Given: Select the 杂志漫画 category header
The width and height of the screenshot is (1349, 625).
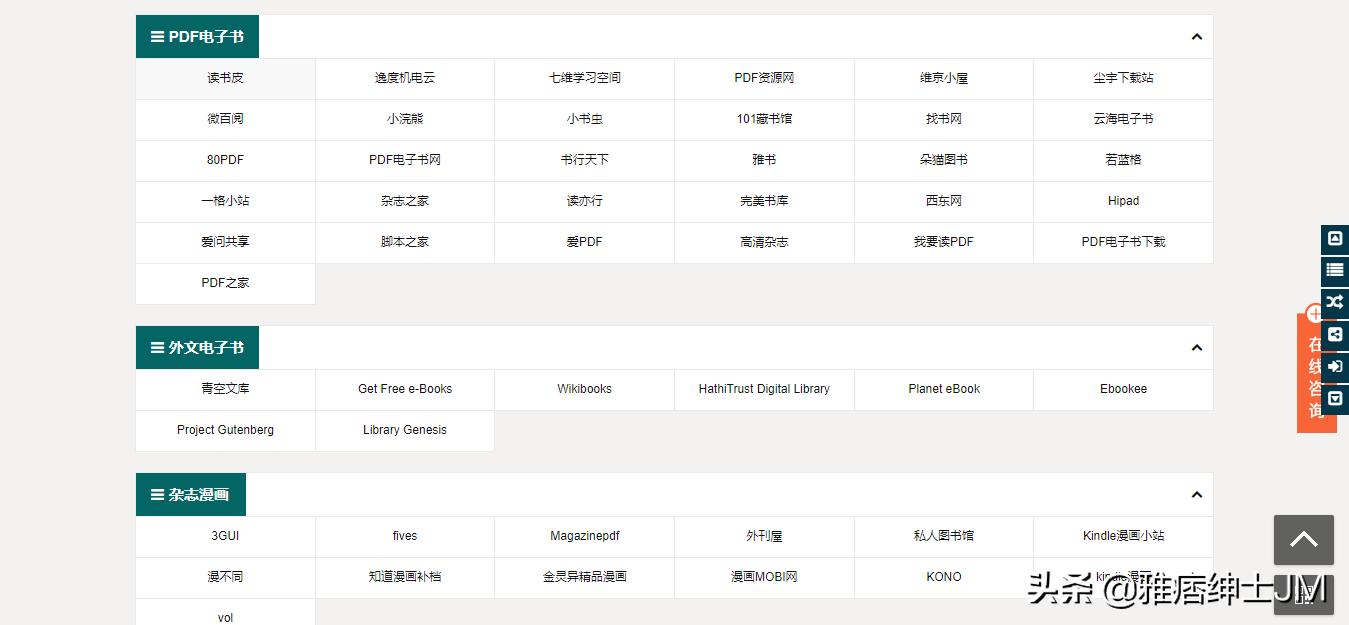Looking at the screenshot, I should click(x=190, y=494).
